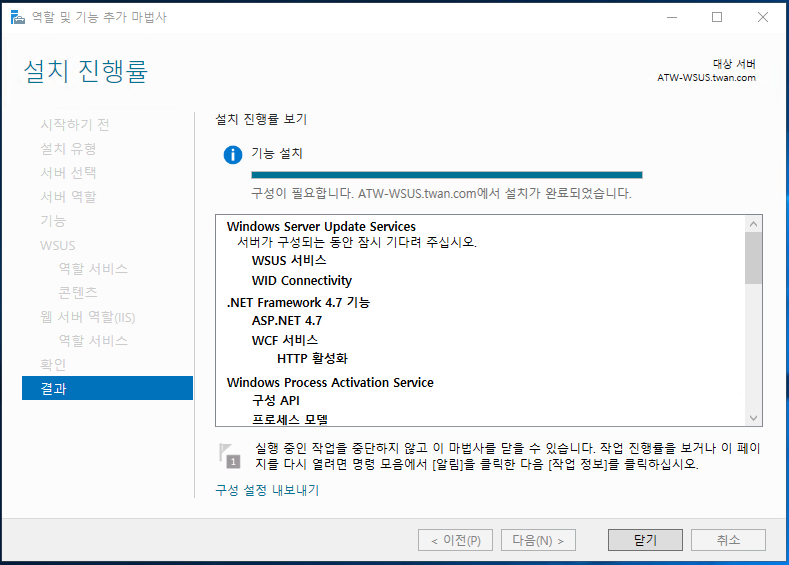Maximize the wizard window

717,17
